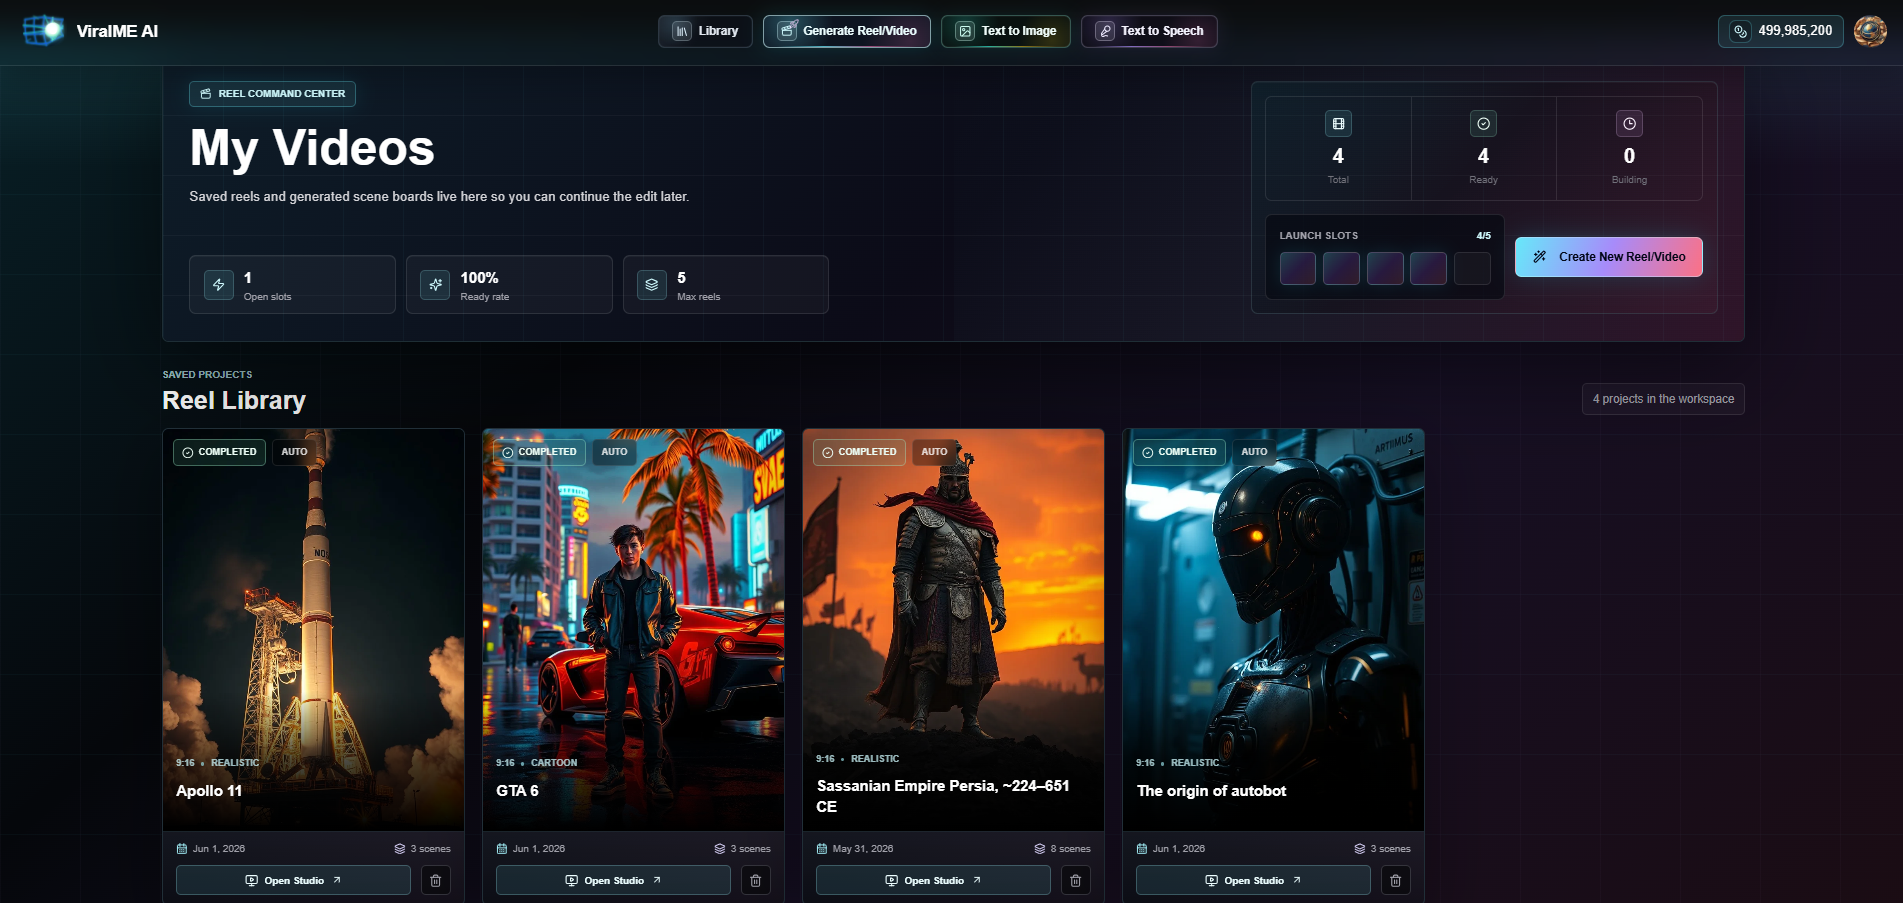Click the Ready rate sparkle icon
1903x903 pixels.
coord(435,285)
